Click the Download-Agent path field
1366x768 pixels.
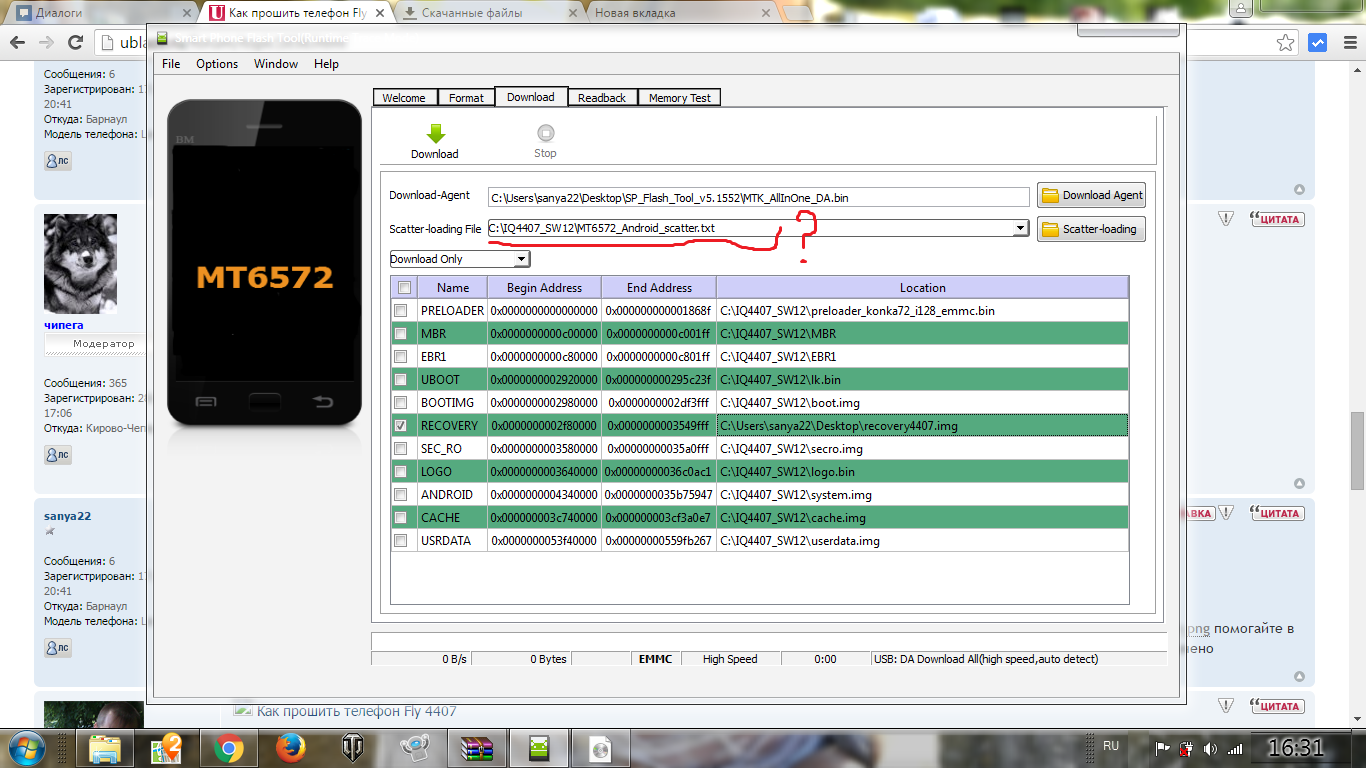[758, 197]
